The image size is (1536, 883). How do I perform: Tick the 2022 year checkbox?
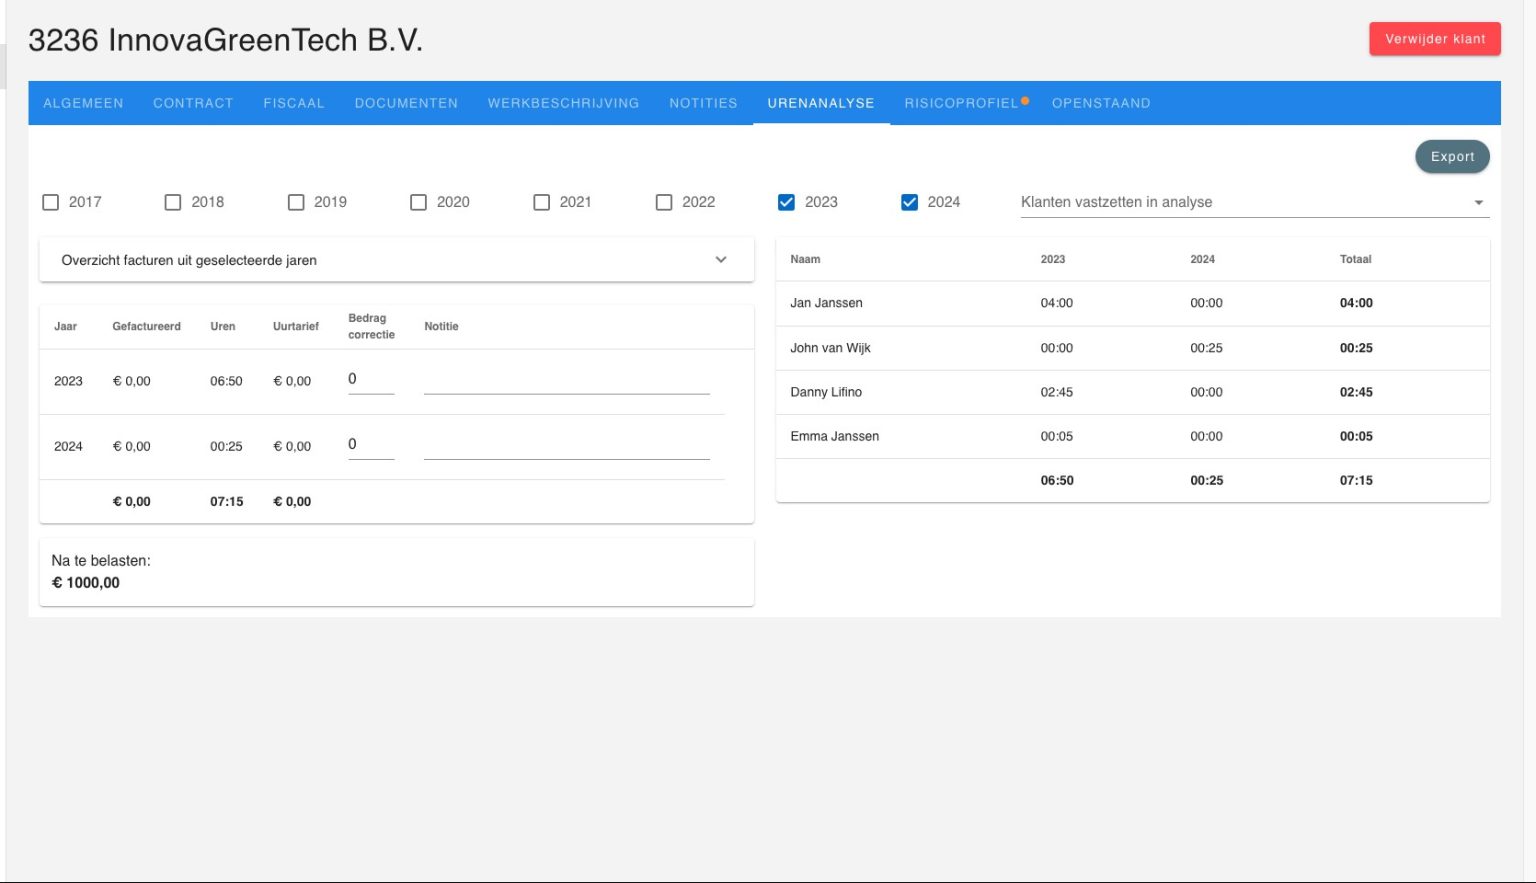tap(664, 202)
